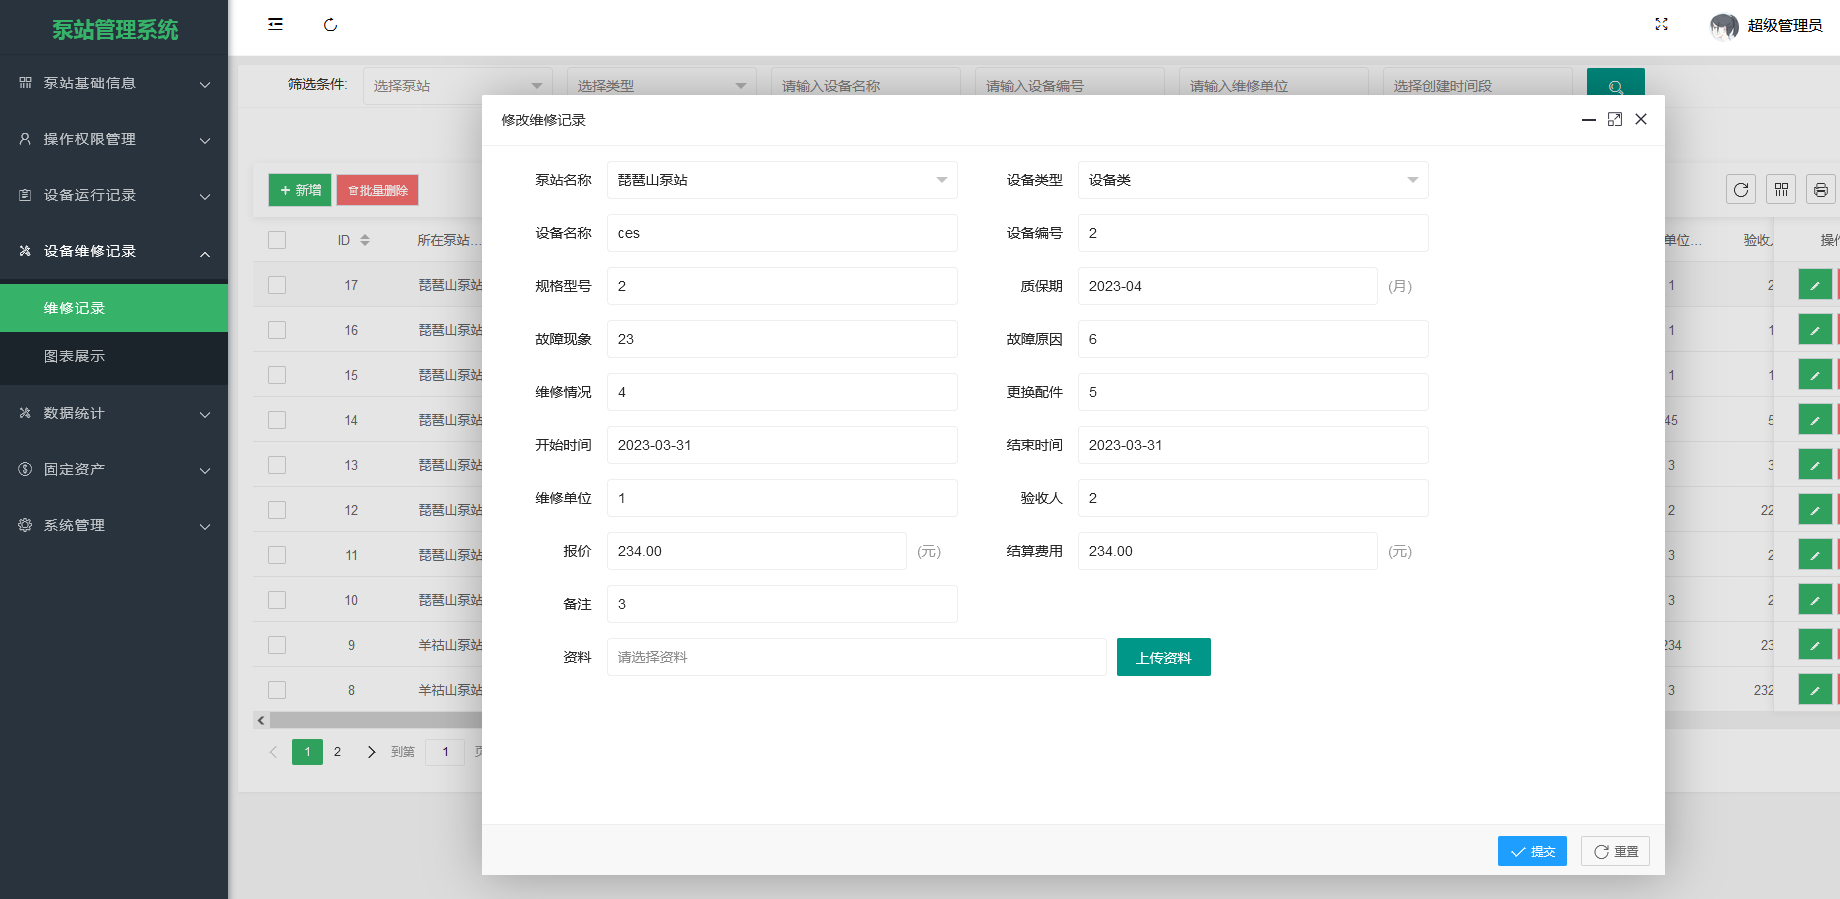Click the table refresh icon above the grid

pos(1741,190)
